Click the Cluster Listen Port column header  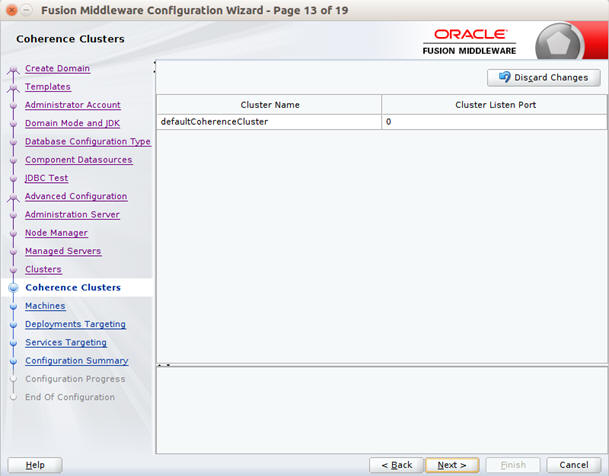[x=494, y=105]
